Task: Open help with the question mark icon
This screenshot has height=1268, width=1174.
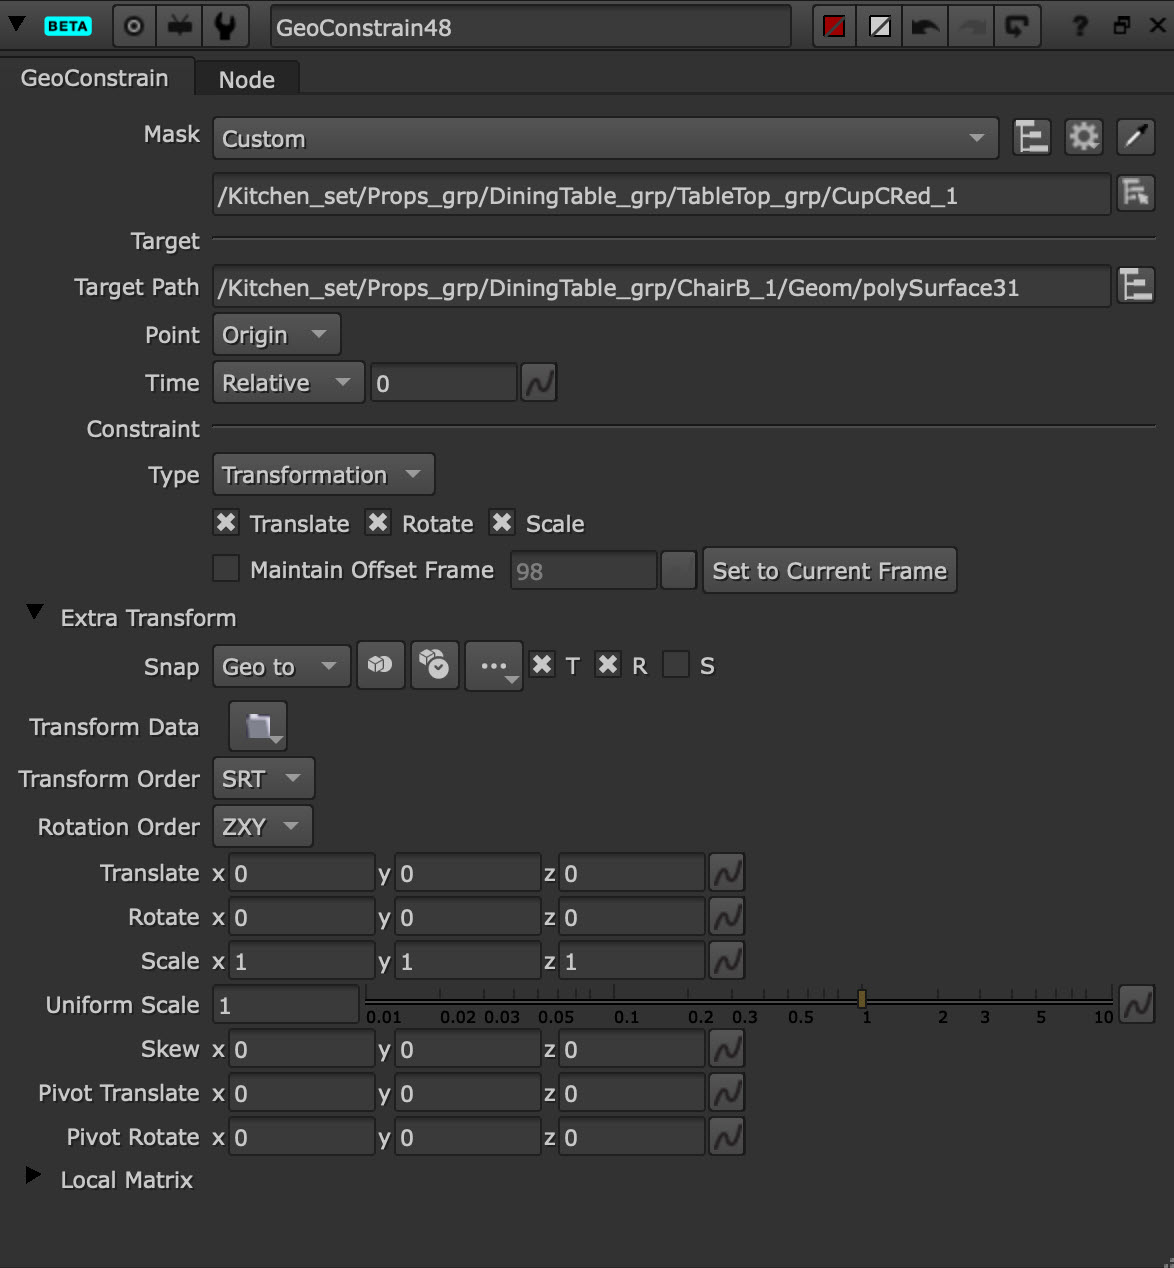Action: (x=1079, y=27)
